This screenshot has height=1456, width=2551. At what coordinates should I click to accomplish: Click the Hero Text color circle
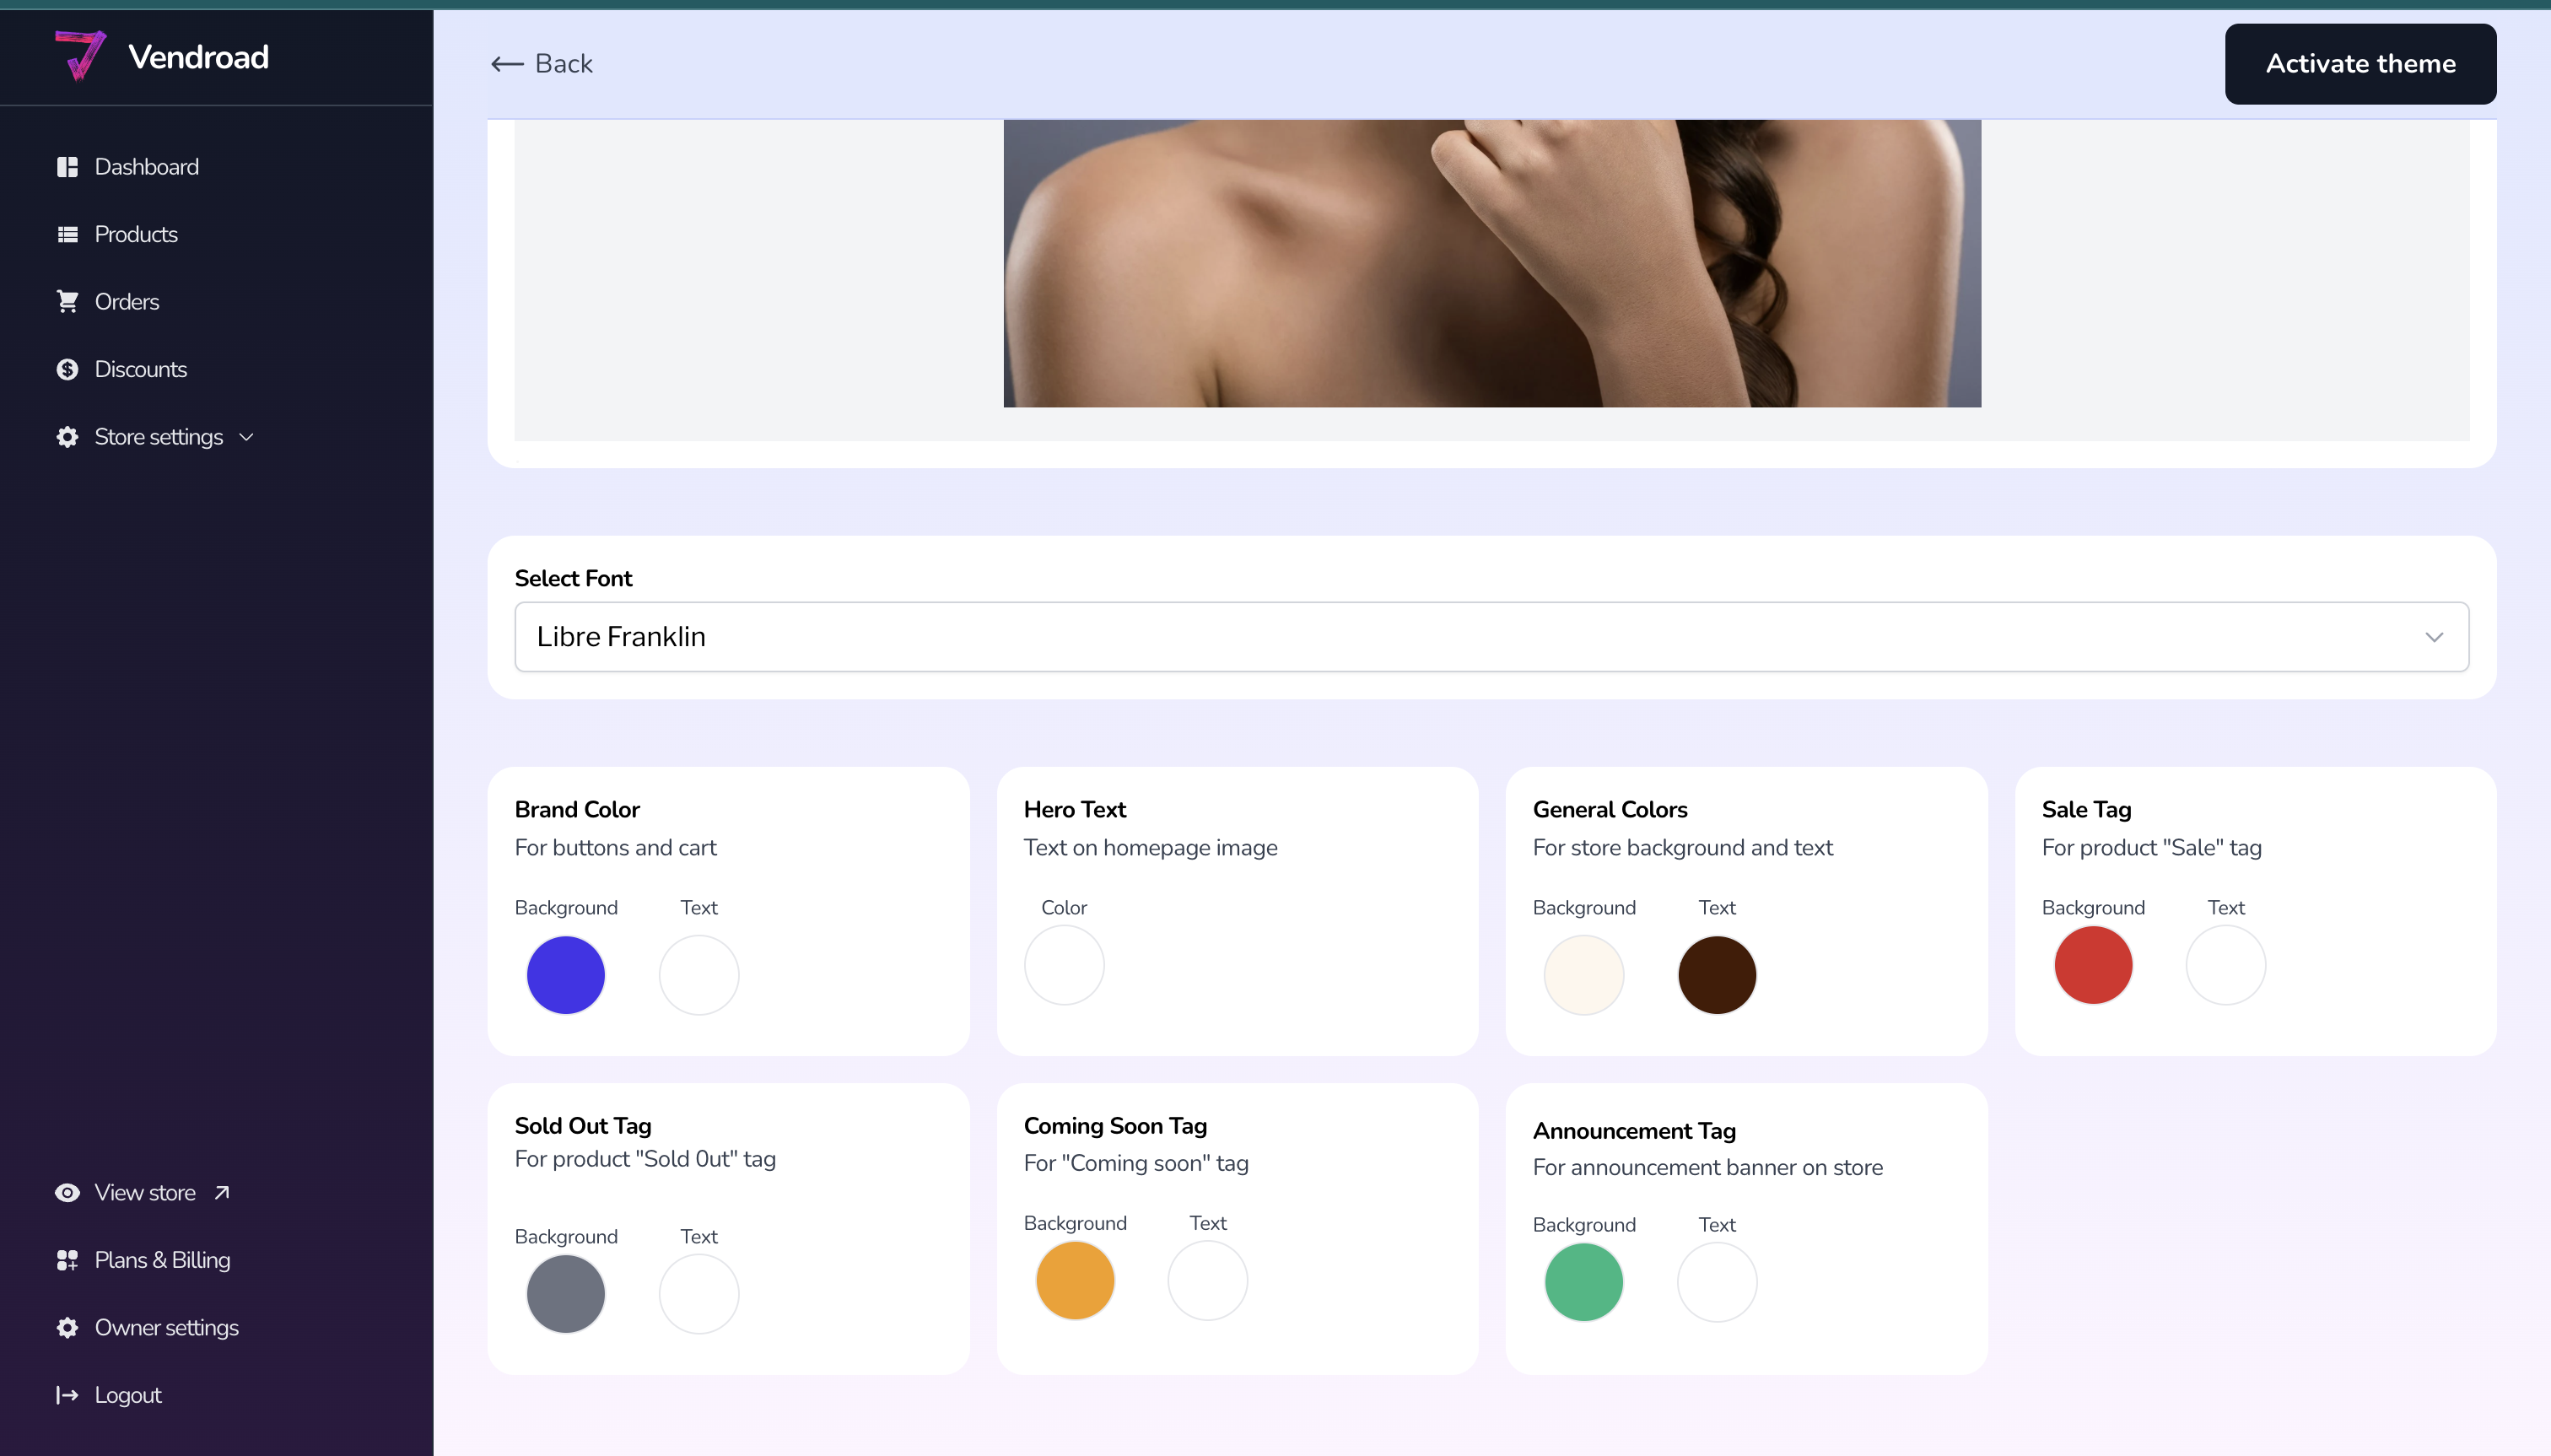click(x=1063, y=964)
